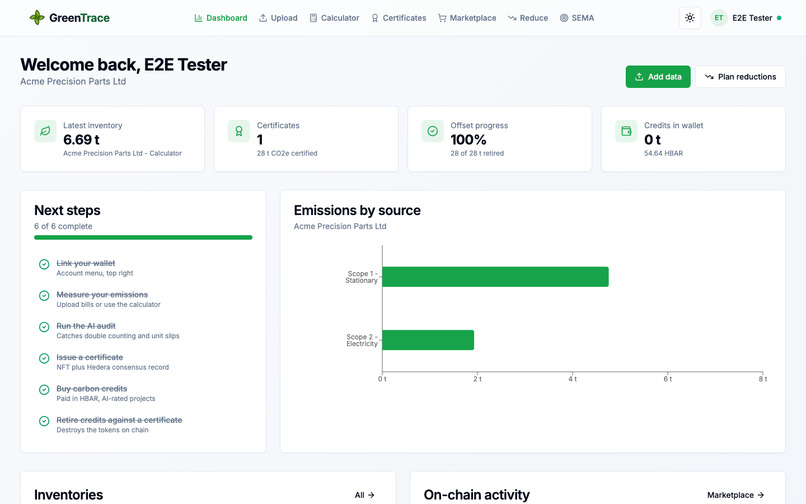This screenshot has width=806, height=504.
Task: Open the Issue a certificate step
Action: click(x=143, y=362)
